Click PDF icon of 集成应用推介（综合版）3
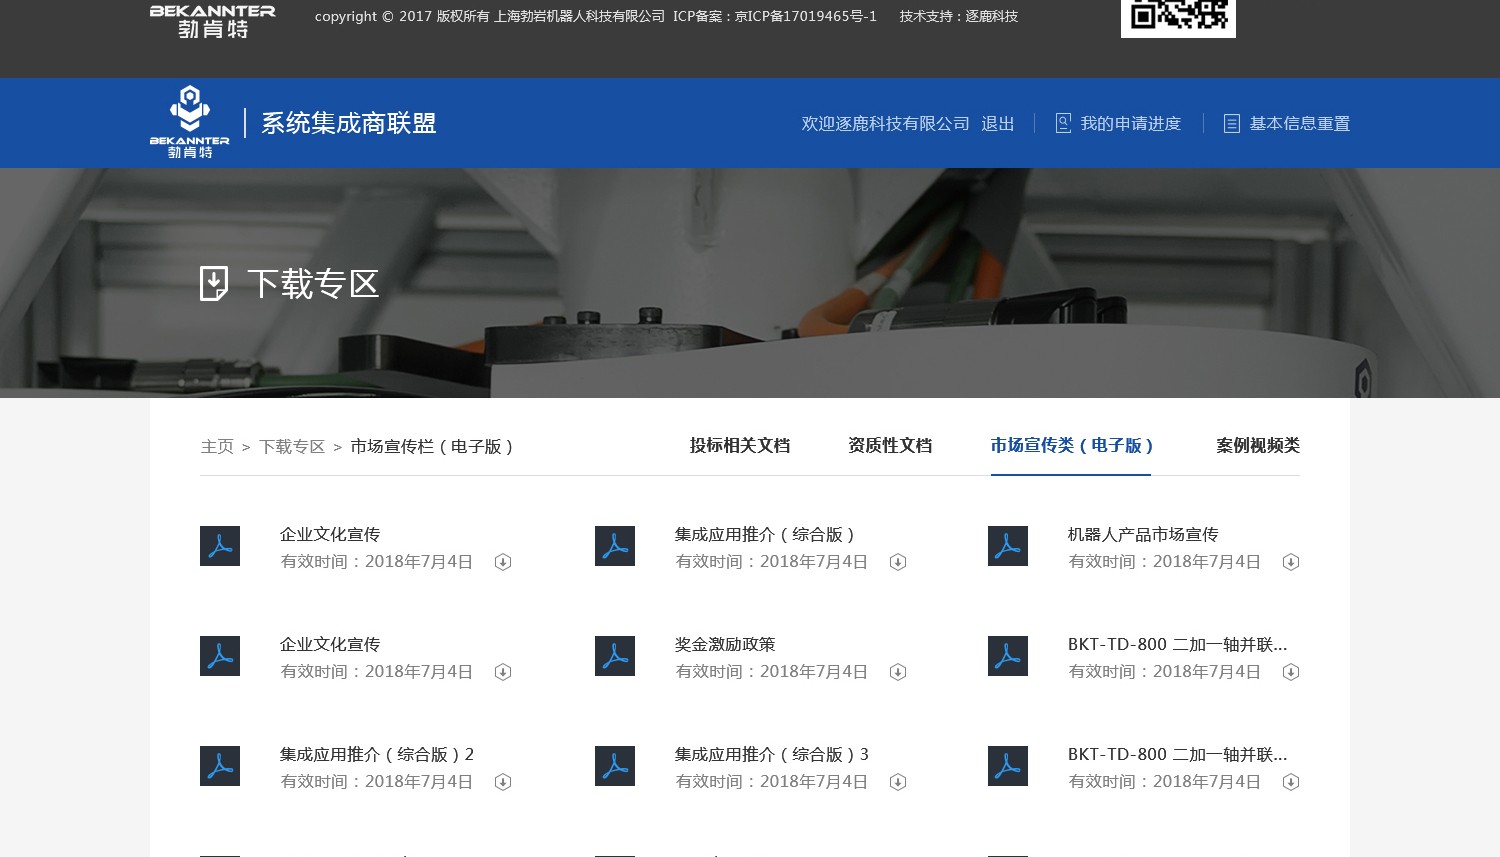 (615, 766)
